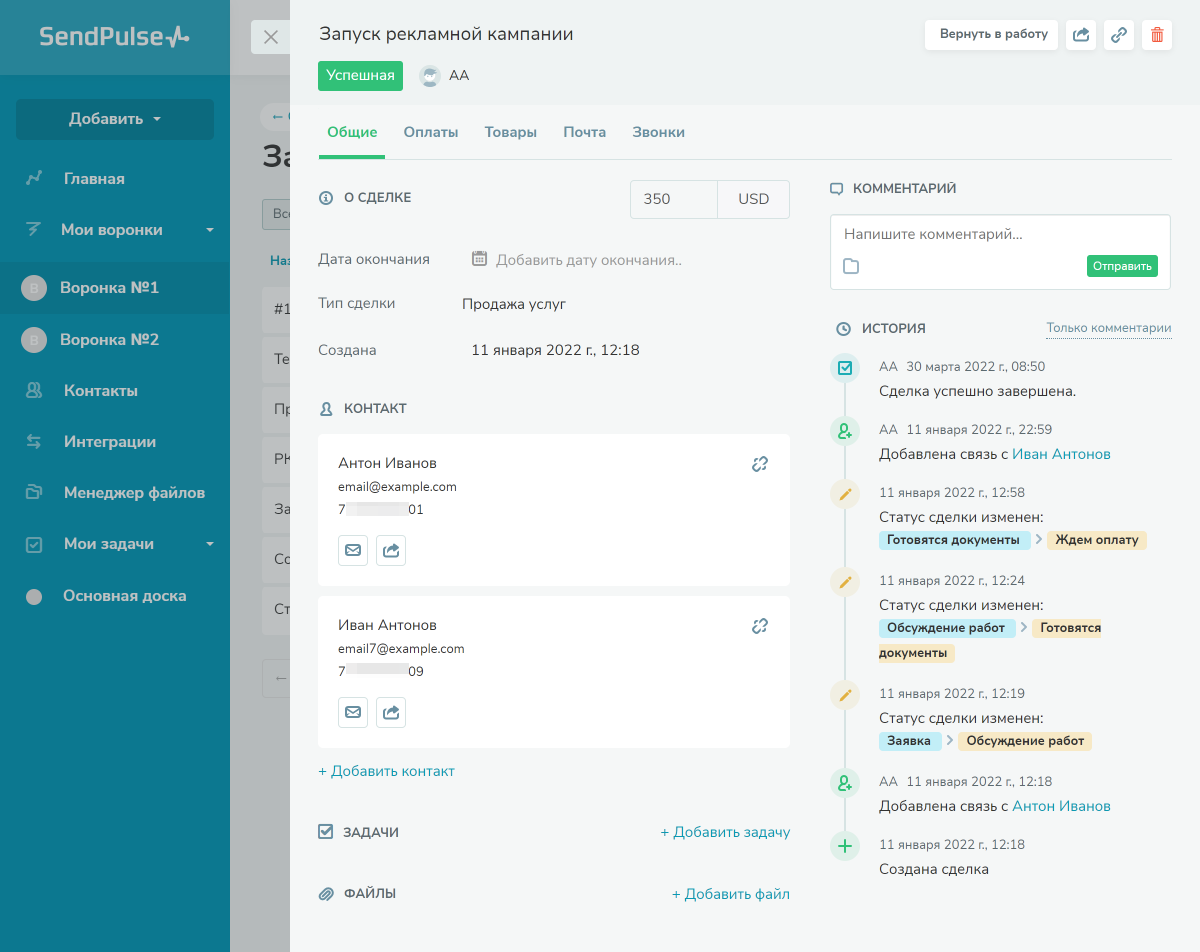Click the AA responsible user avatar

(x=430, y=76)
